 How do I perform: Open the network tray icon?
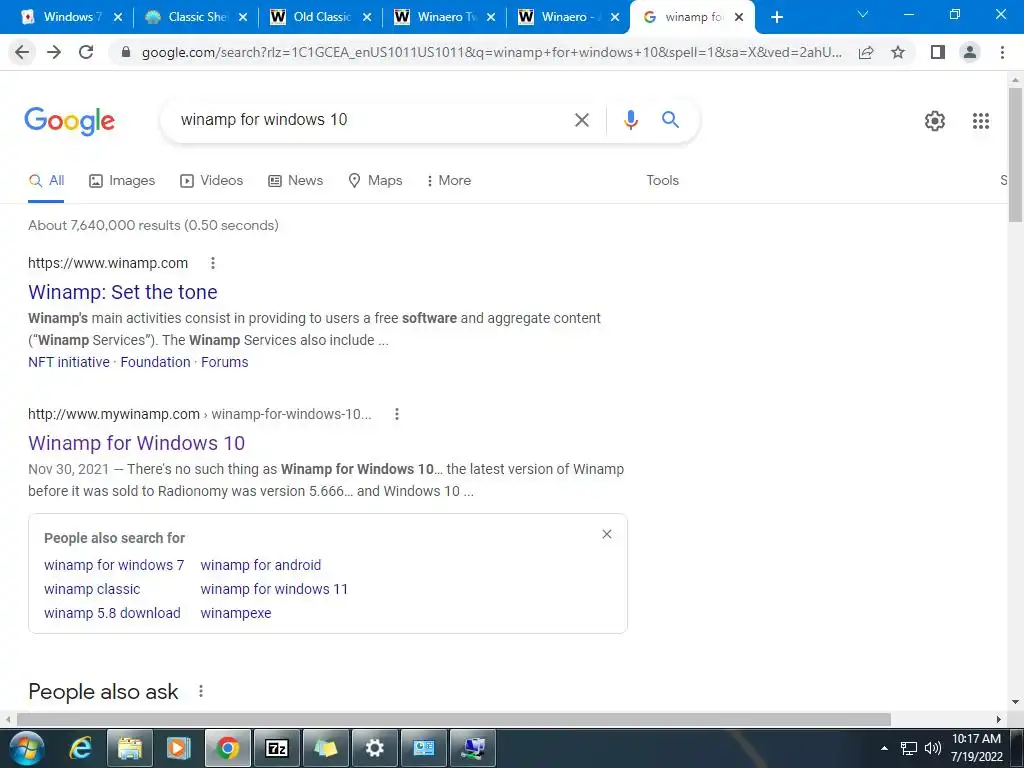pyautogui.click(x=908, y=748)
